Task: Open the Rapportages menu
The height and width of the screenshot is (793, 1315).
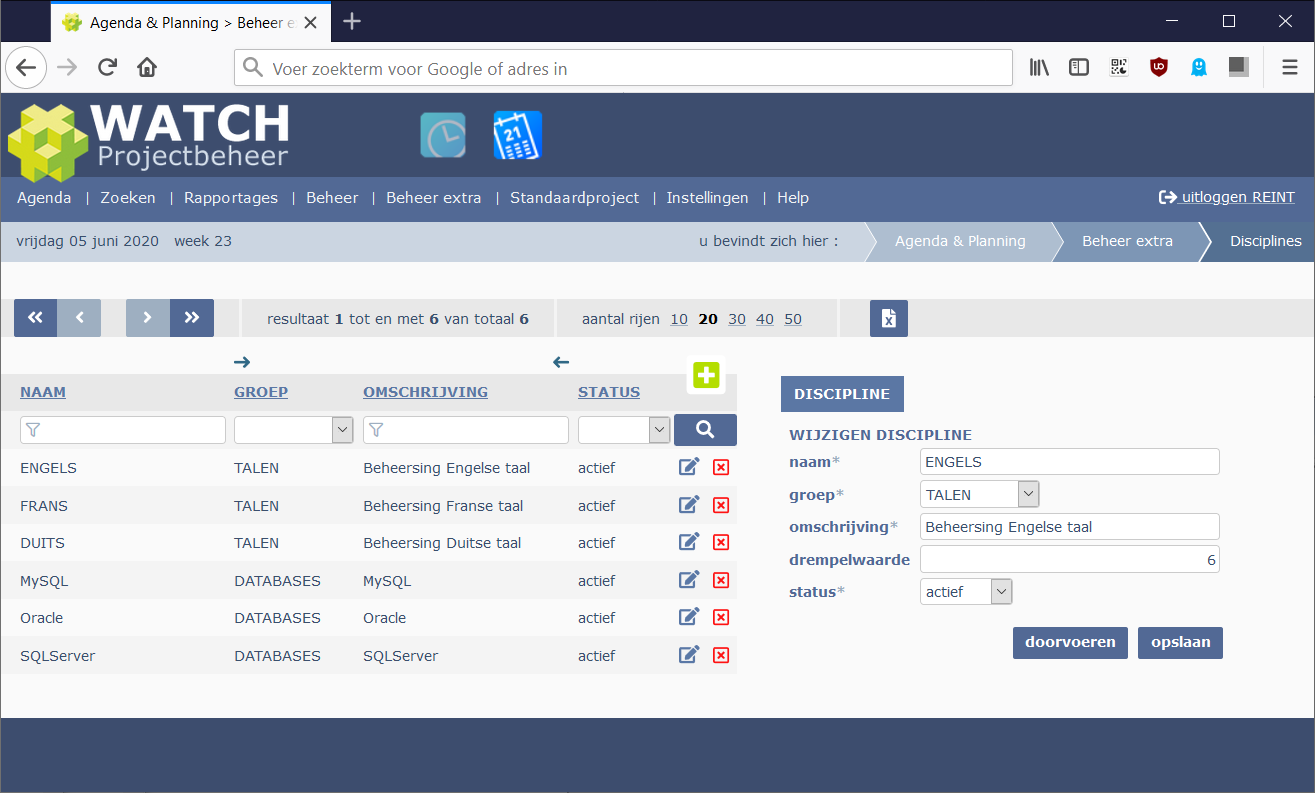Action: tap(231, 198)
